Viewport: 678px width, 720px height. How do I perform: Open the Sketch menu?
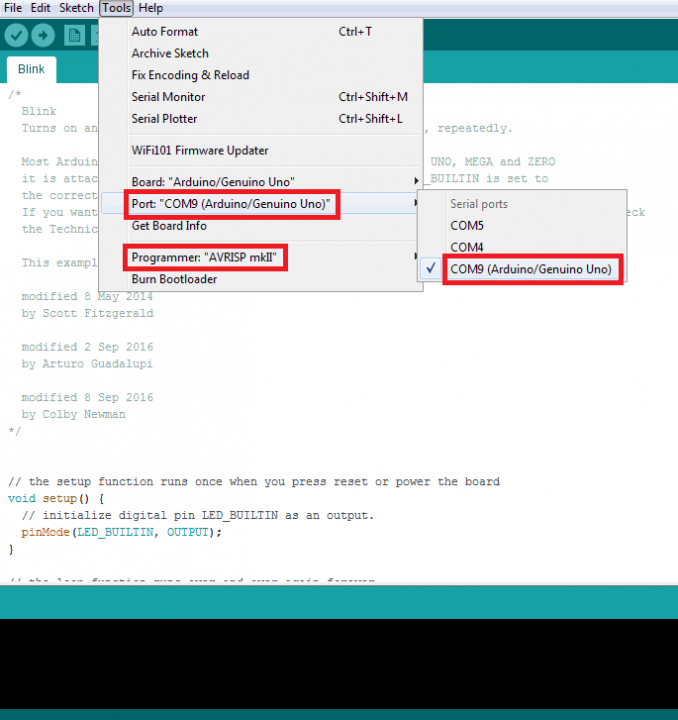tap(76, 8)
